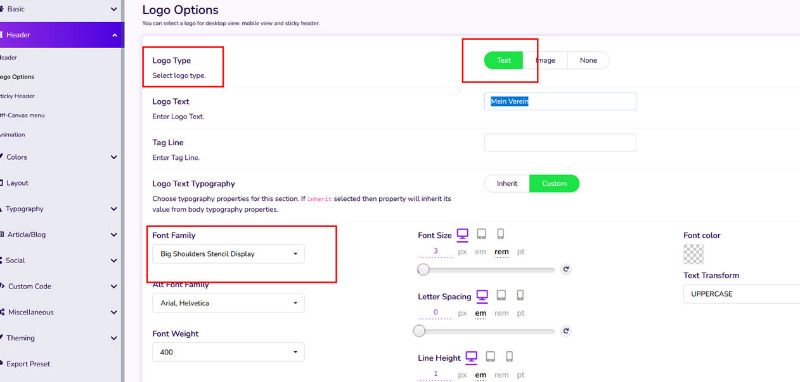800x382 pixels.
Task: Click the Layout icon in sidebar
Action: [2, 183]
